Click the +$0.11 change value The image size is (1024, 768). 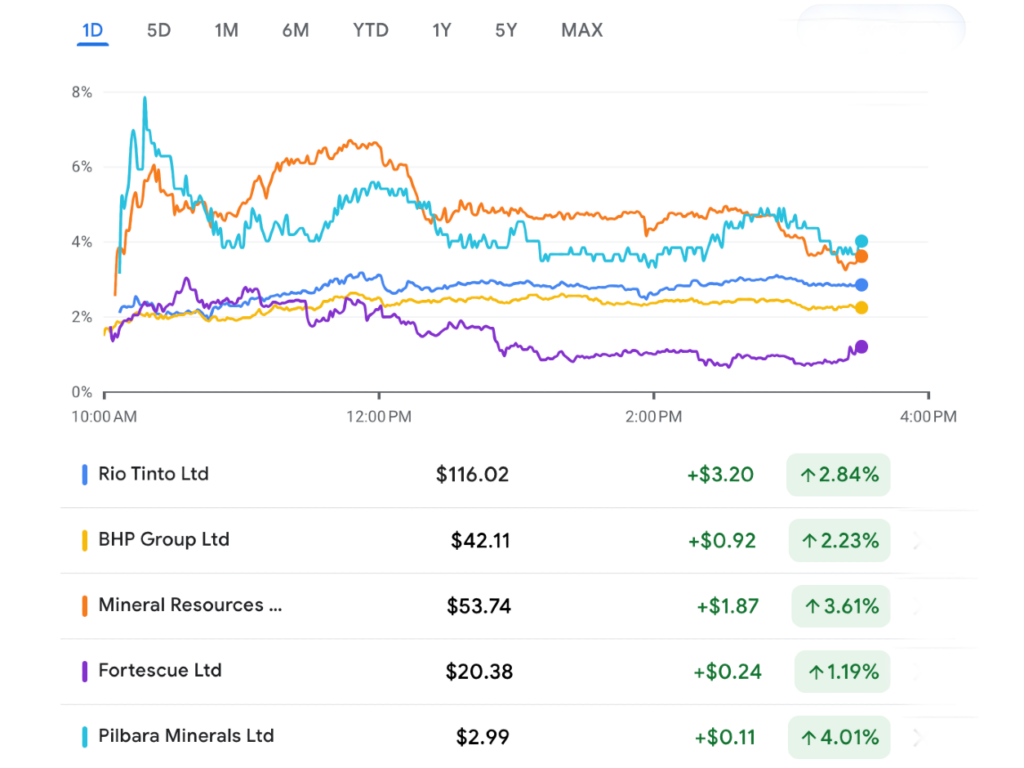(x=725, y=737)
